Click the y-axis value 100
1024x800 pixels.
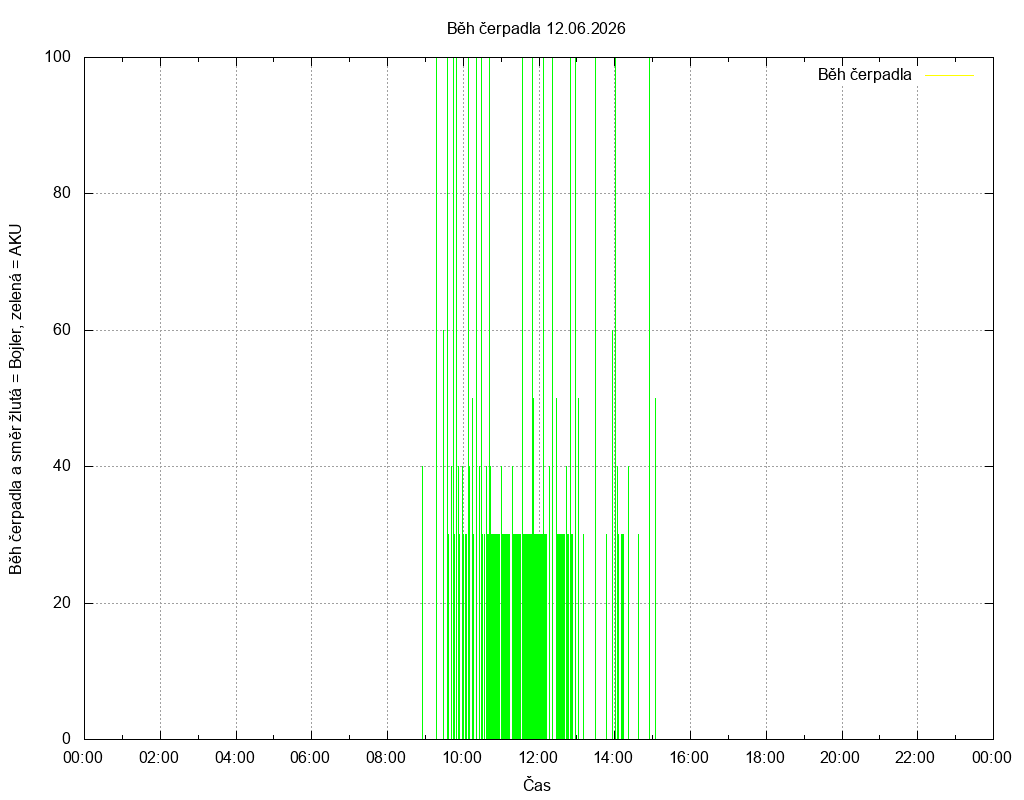[57, 57]
